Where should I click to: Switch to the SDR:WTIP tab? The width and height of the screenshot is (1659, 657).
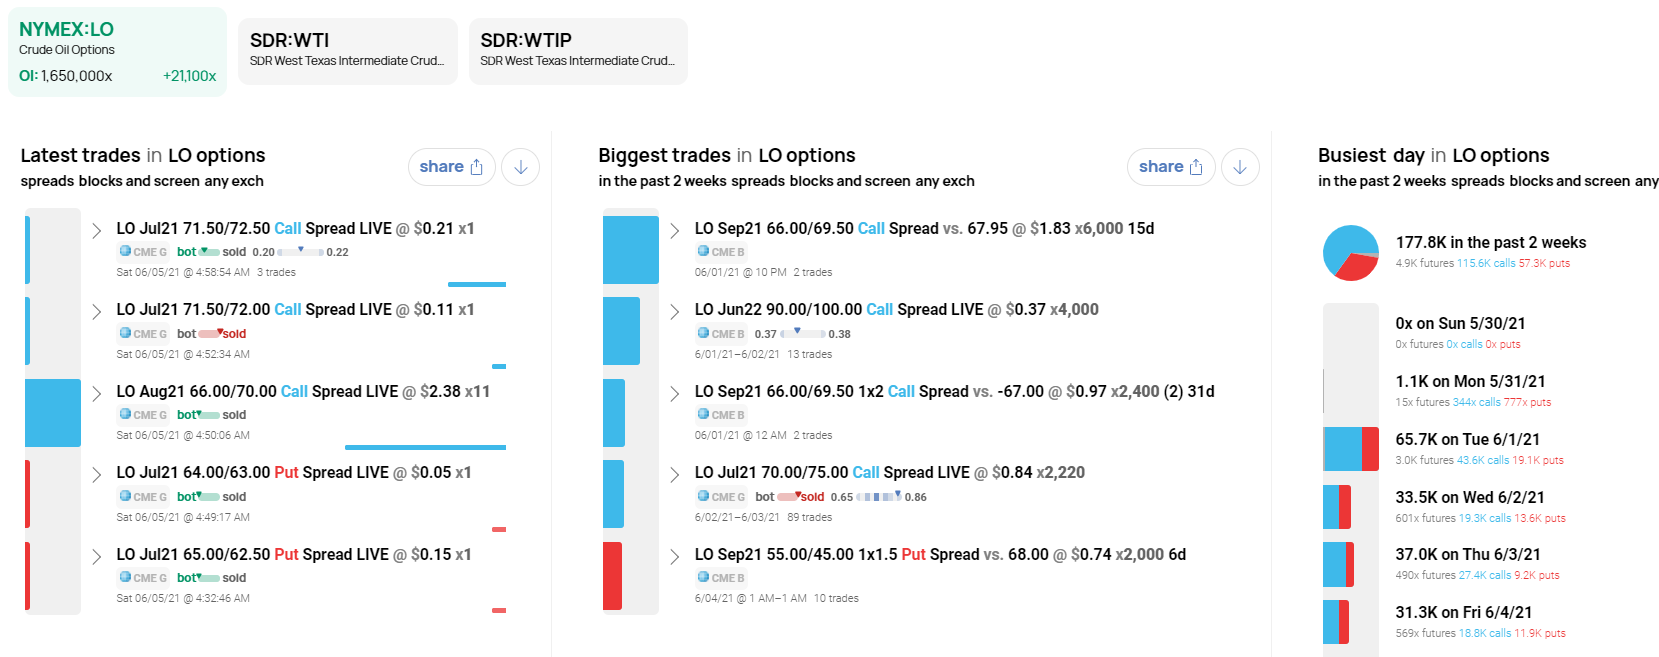pos(578,51)
